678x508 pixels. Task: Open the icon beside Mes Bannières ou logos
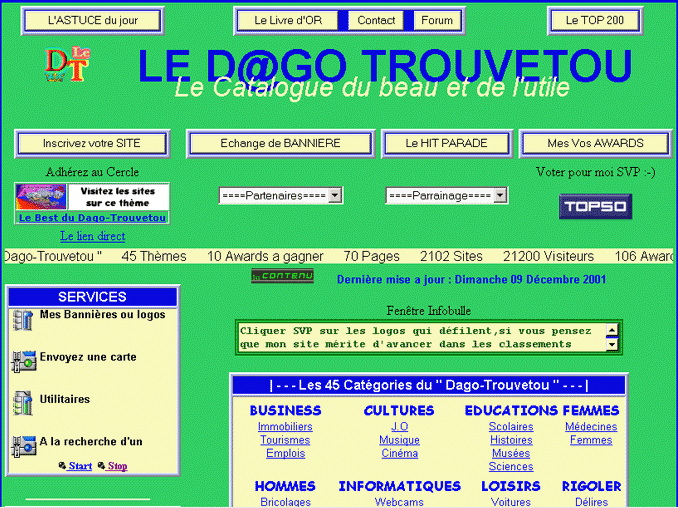(23, 320)
